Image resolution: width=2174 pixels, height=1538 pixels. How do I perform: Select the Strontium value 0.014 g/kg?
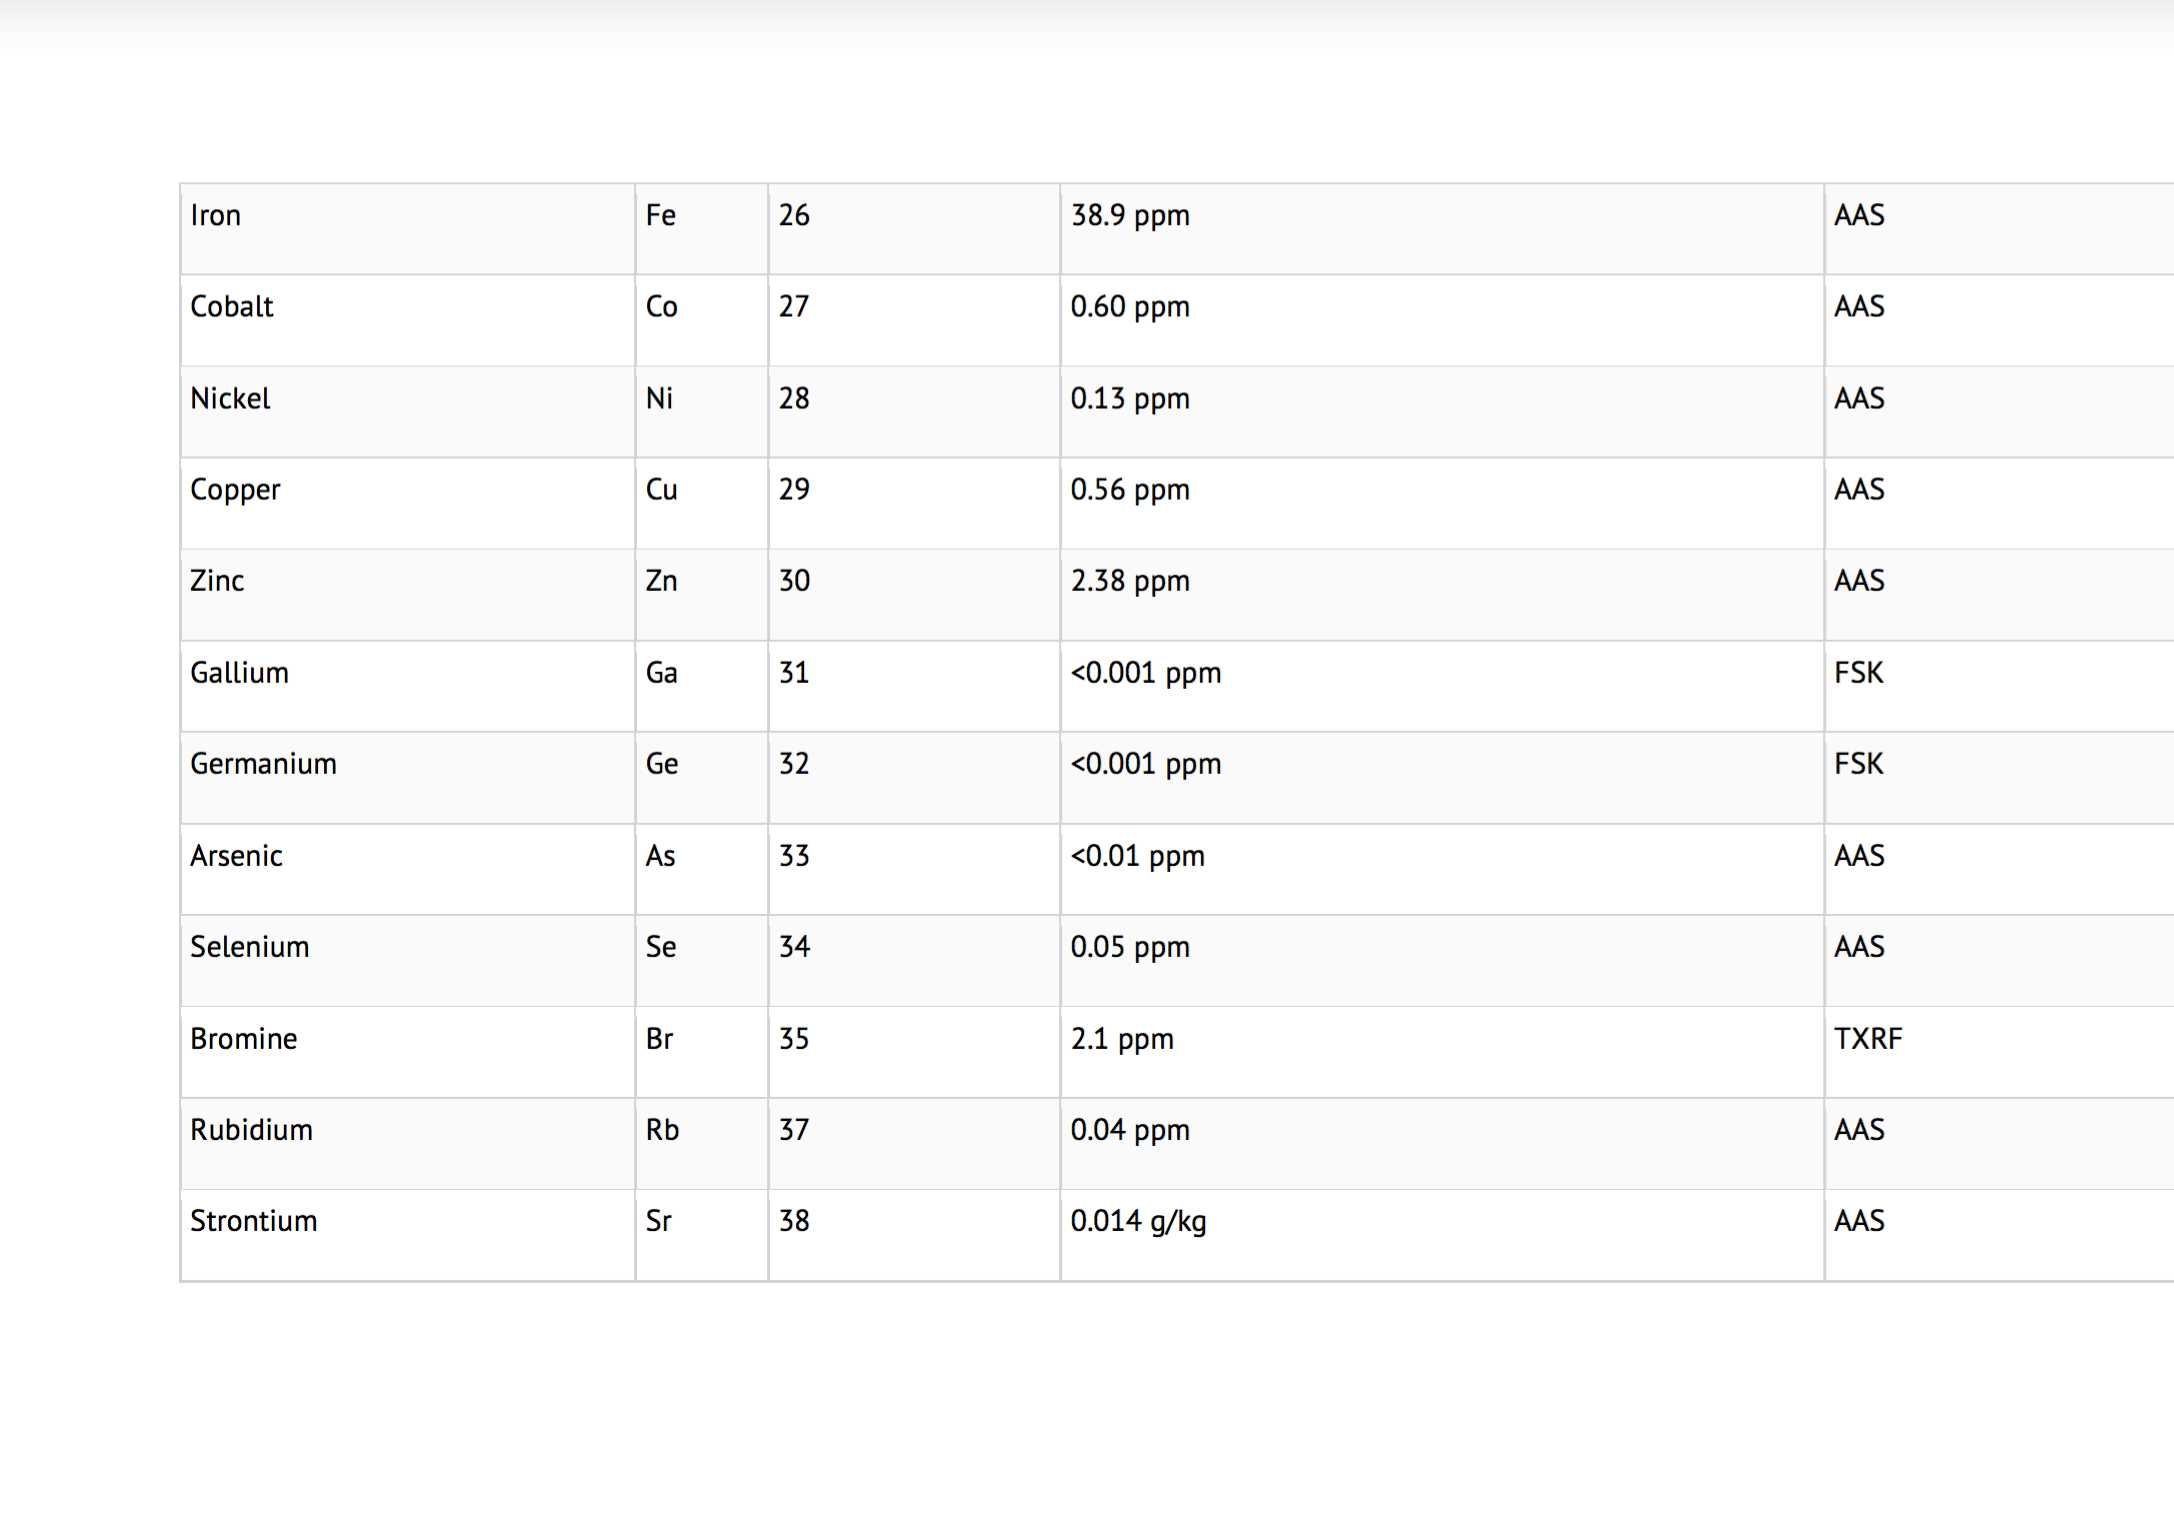pyautogui.click(x=1138, y=1221)
